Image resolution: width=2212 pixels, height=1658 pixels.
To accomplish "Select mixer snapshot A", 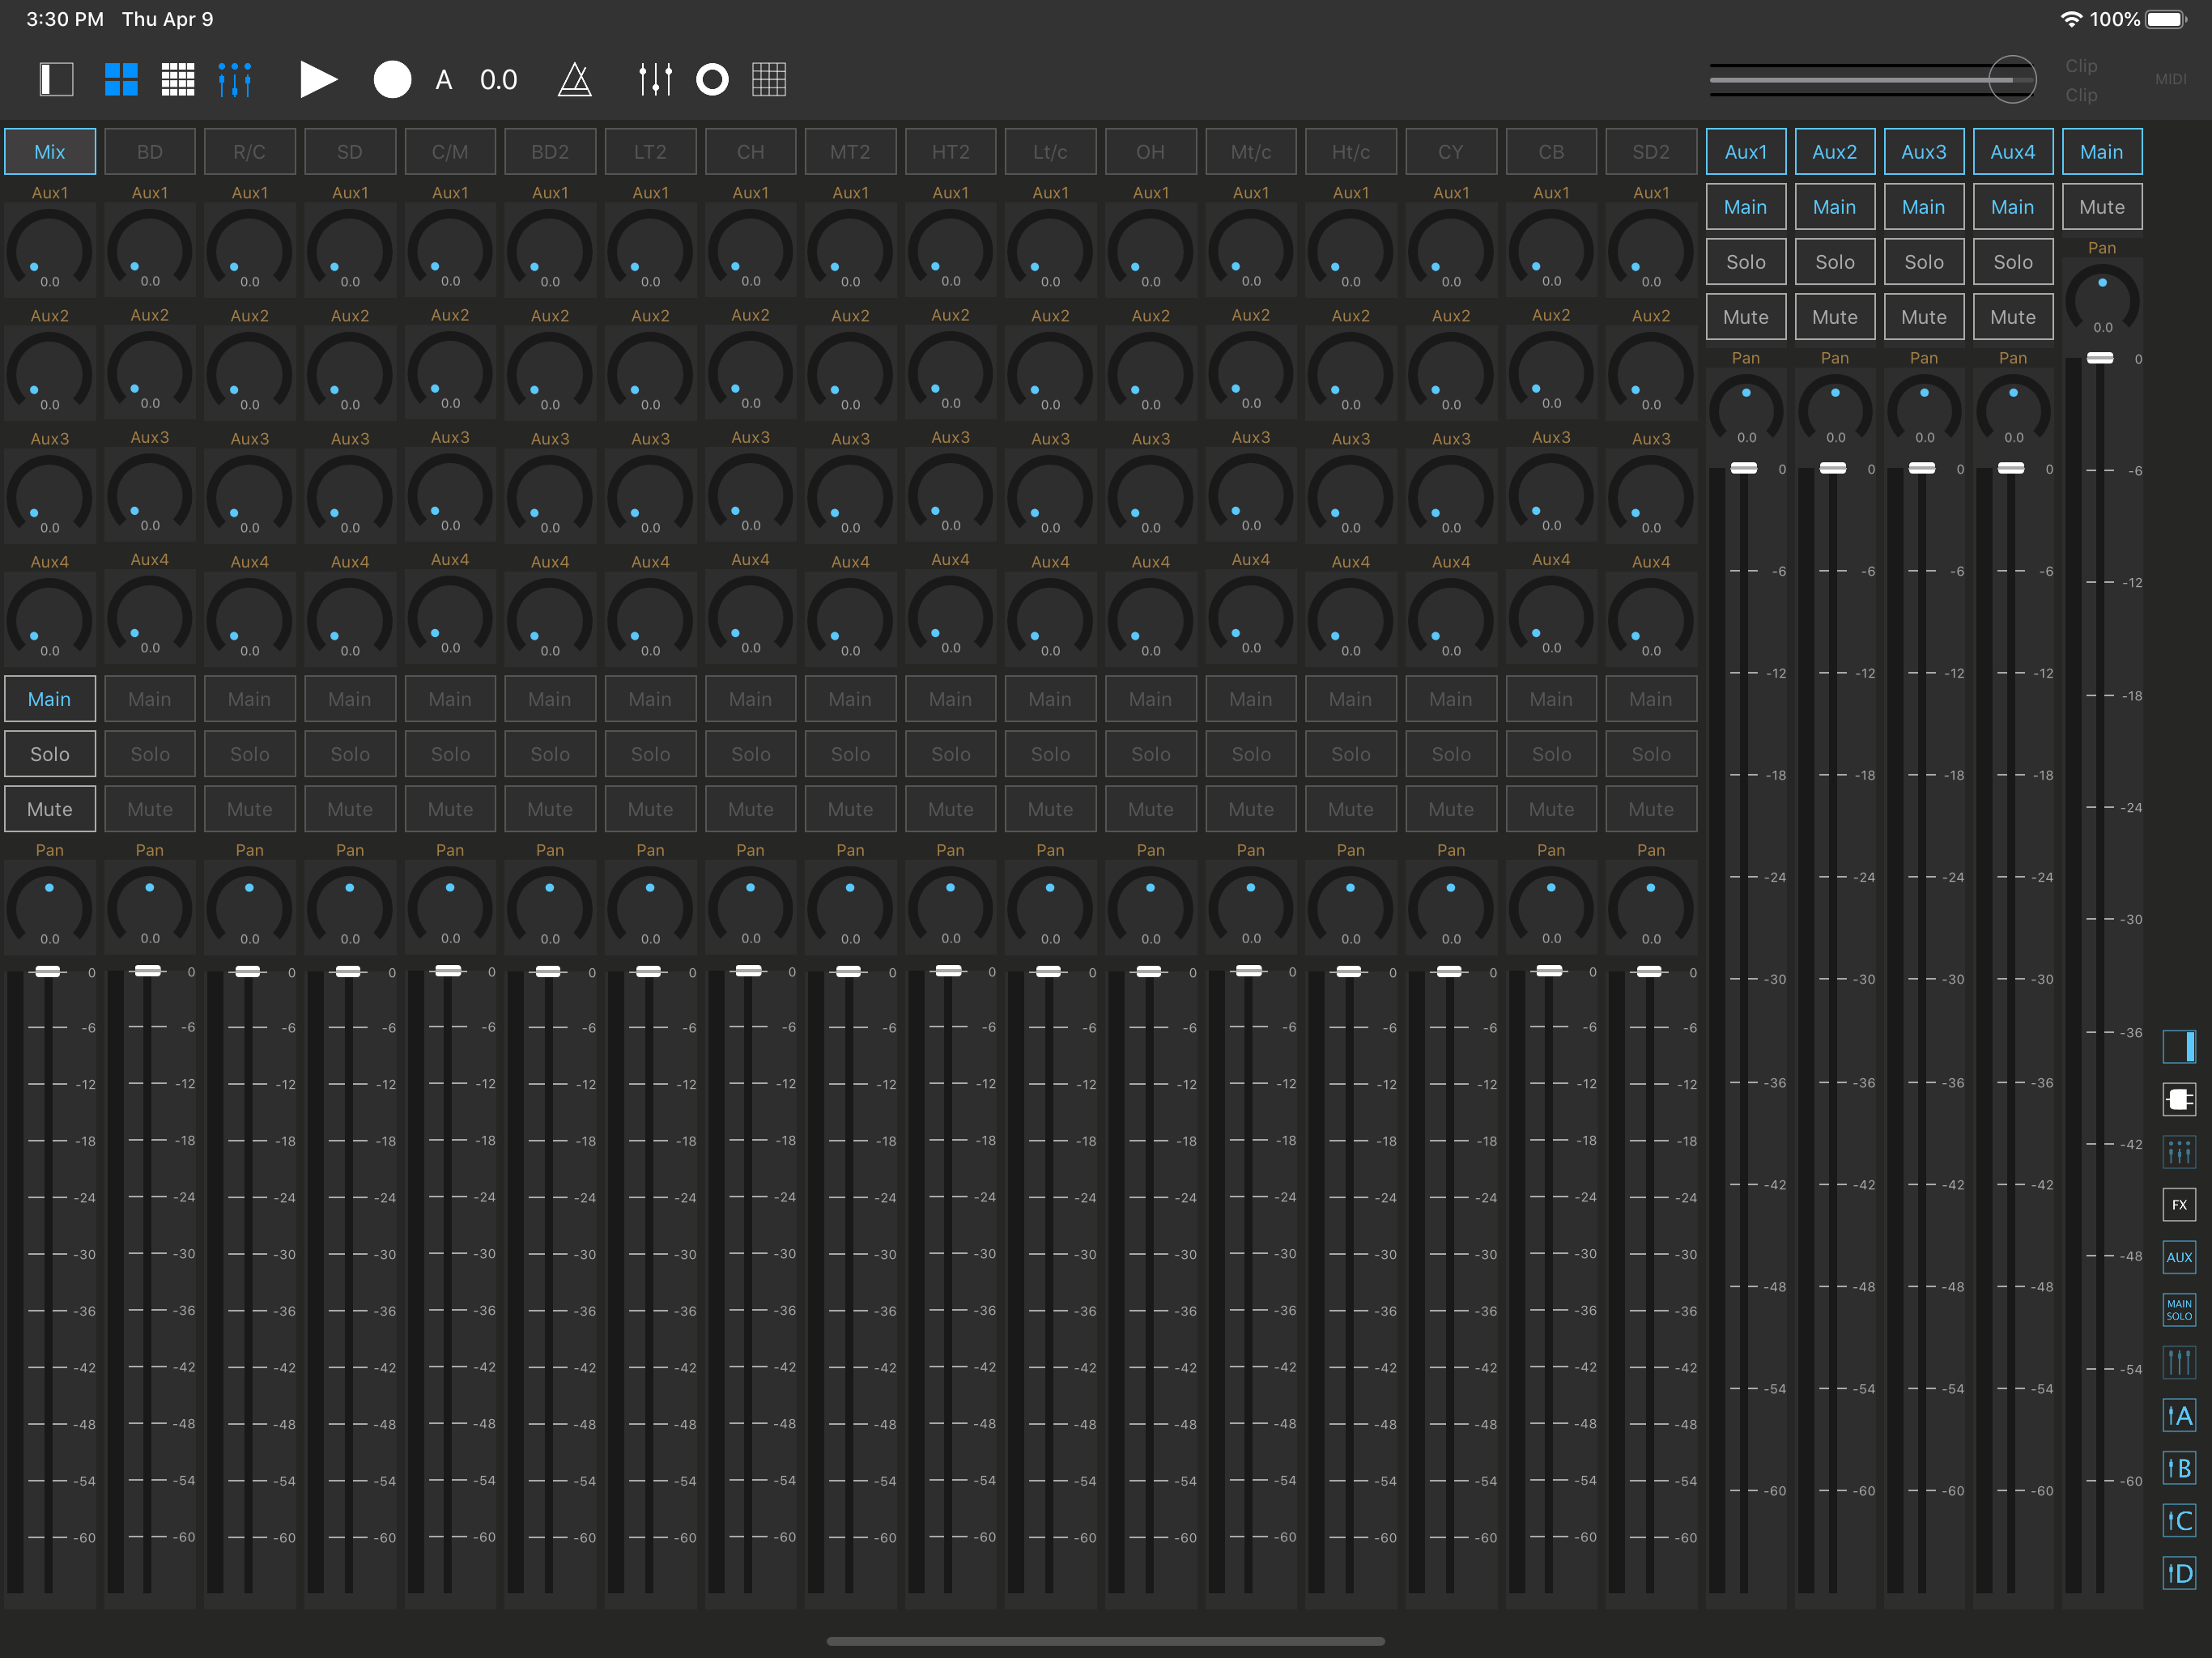I will pos(2179,1416).
